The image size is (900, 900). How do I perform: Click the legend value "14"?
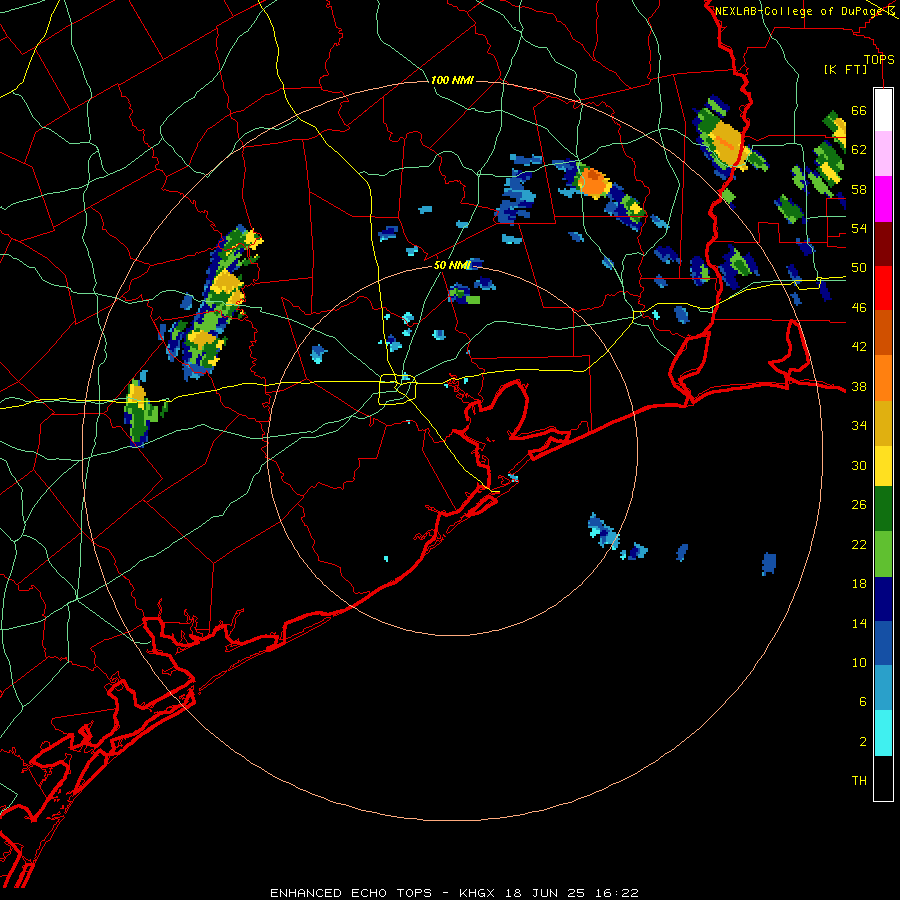point(859,623)
